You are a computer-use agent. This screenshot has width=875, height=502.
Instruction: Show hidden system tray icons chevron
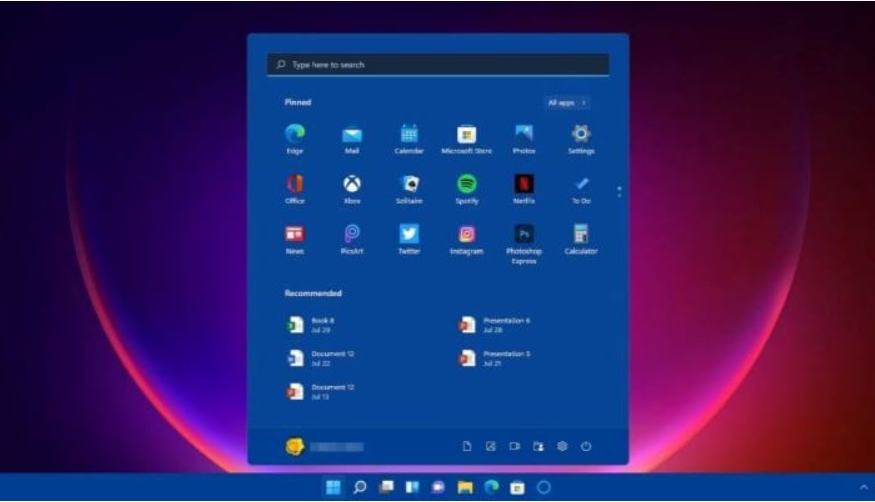[864, 487]
